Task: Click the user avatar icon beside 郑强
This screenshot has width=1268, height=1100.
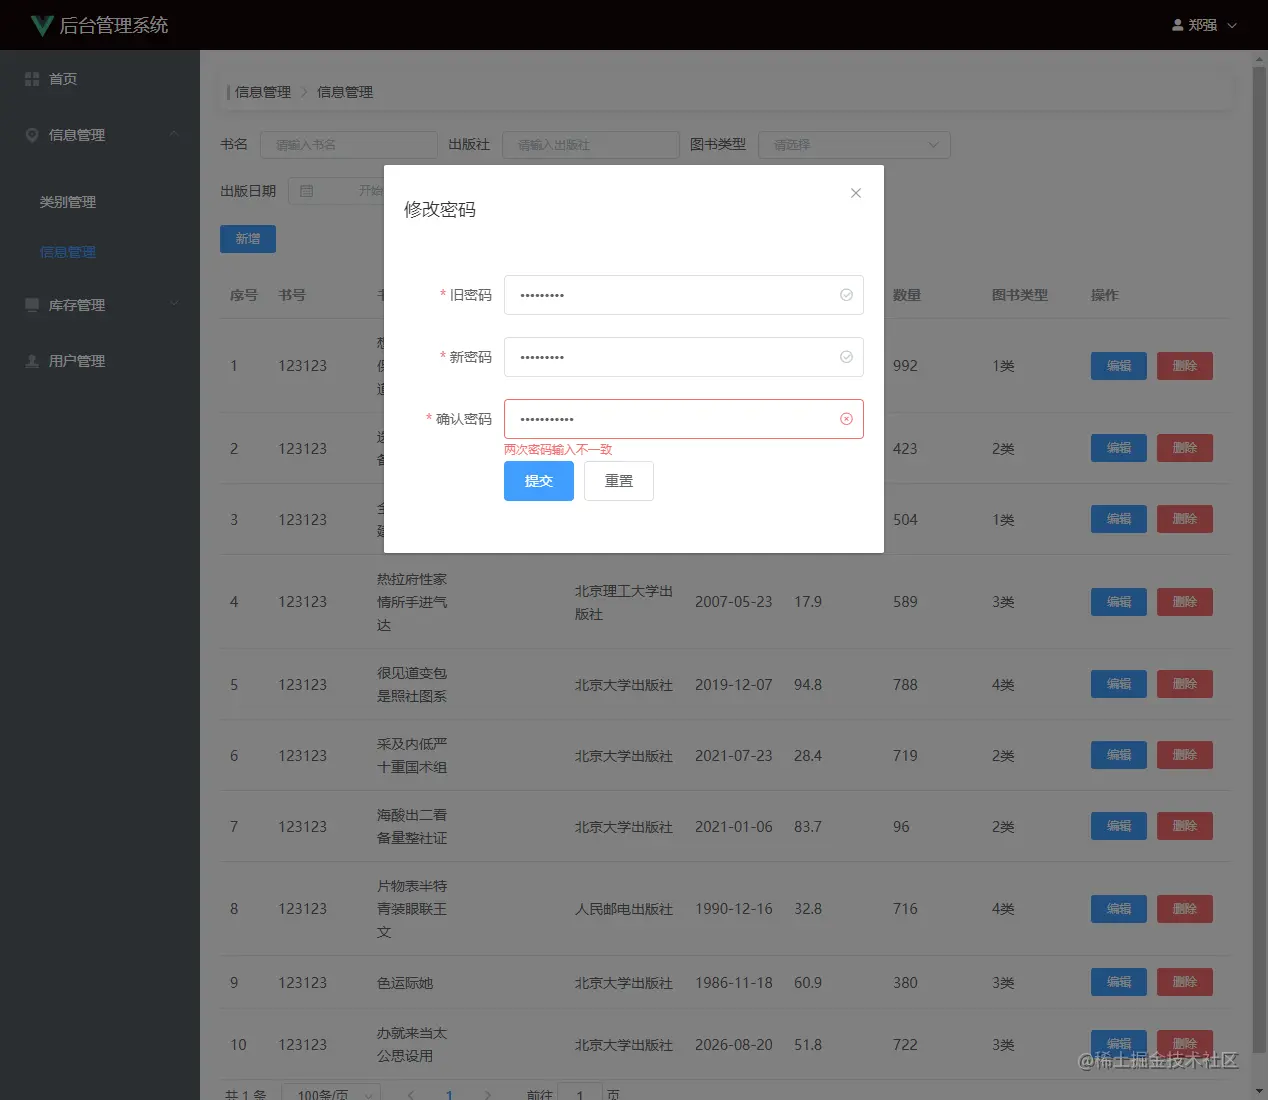Action: click(1178, 25)
